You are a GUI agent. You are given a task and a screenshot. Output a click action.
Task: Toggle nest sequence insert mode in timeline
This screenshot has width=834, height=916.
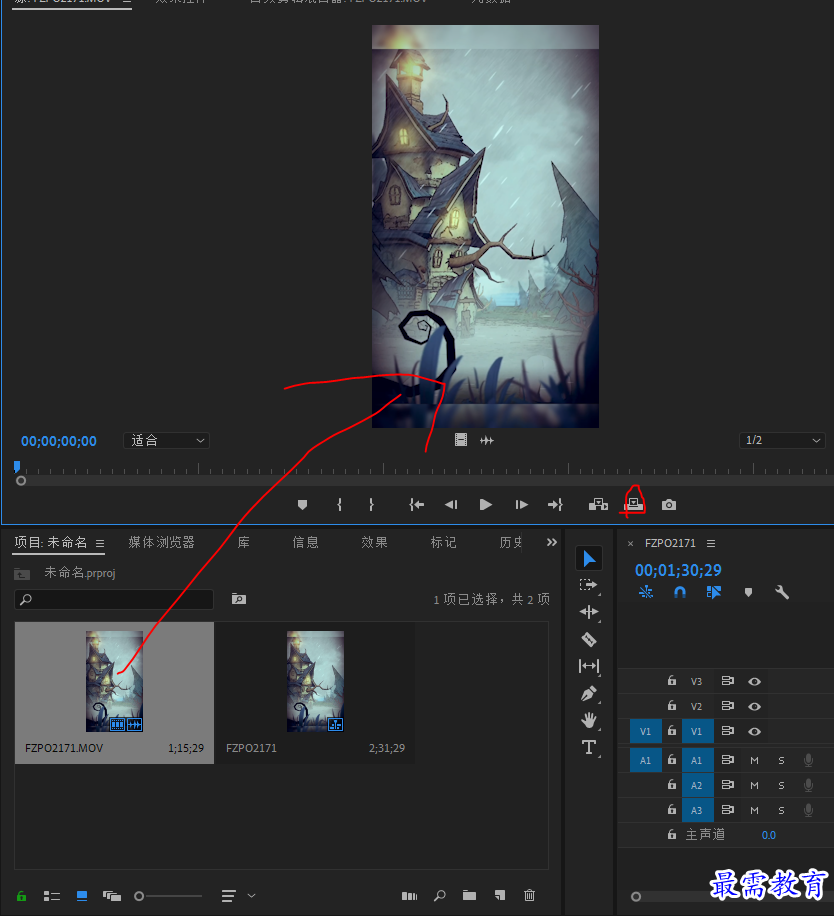[x=646, y=592]
